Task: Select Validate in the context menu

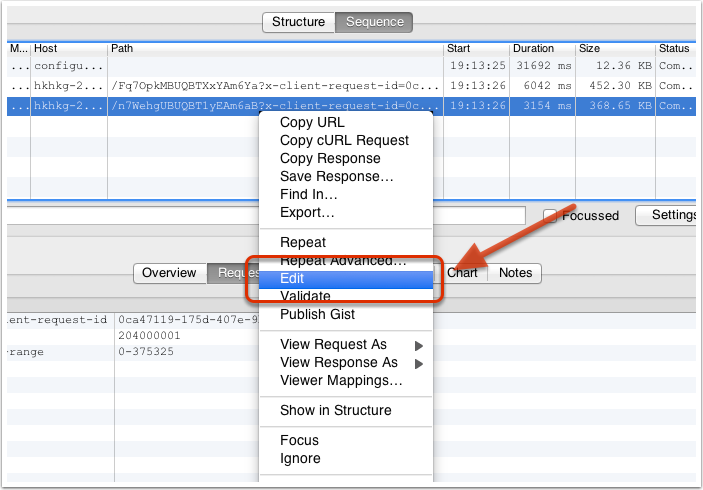Action: (x=305, y=296)
